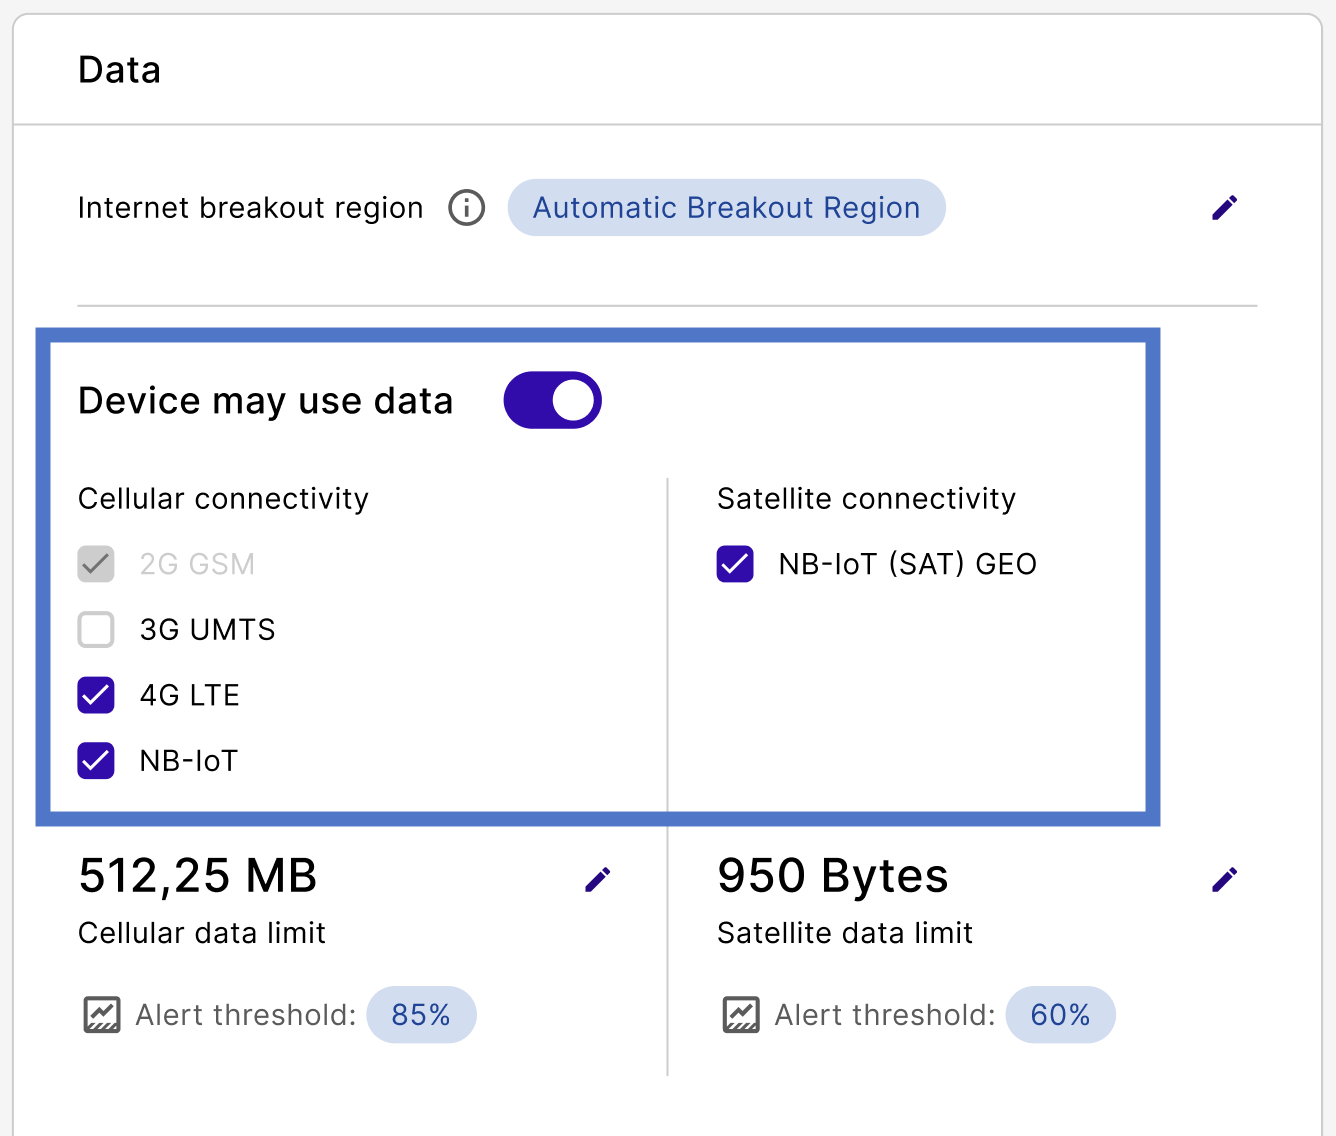
Task: Edit the cellular data limit pencil
Action: pos(597,879)
